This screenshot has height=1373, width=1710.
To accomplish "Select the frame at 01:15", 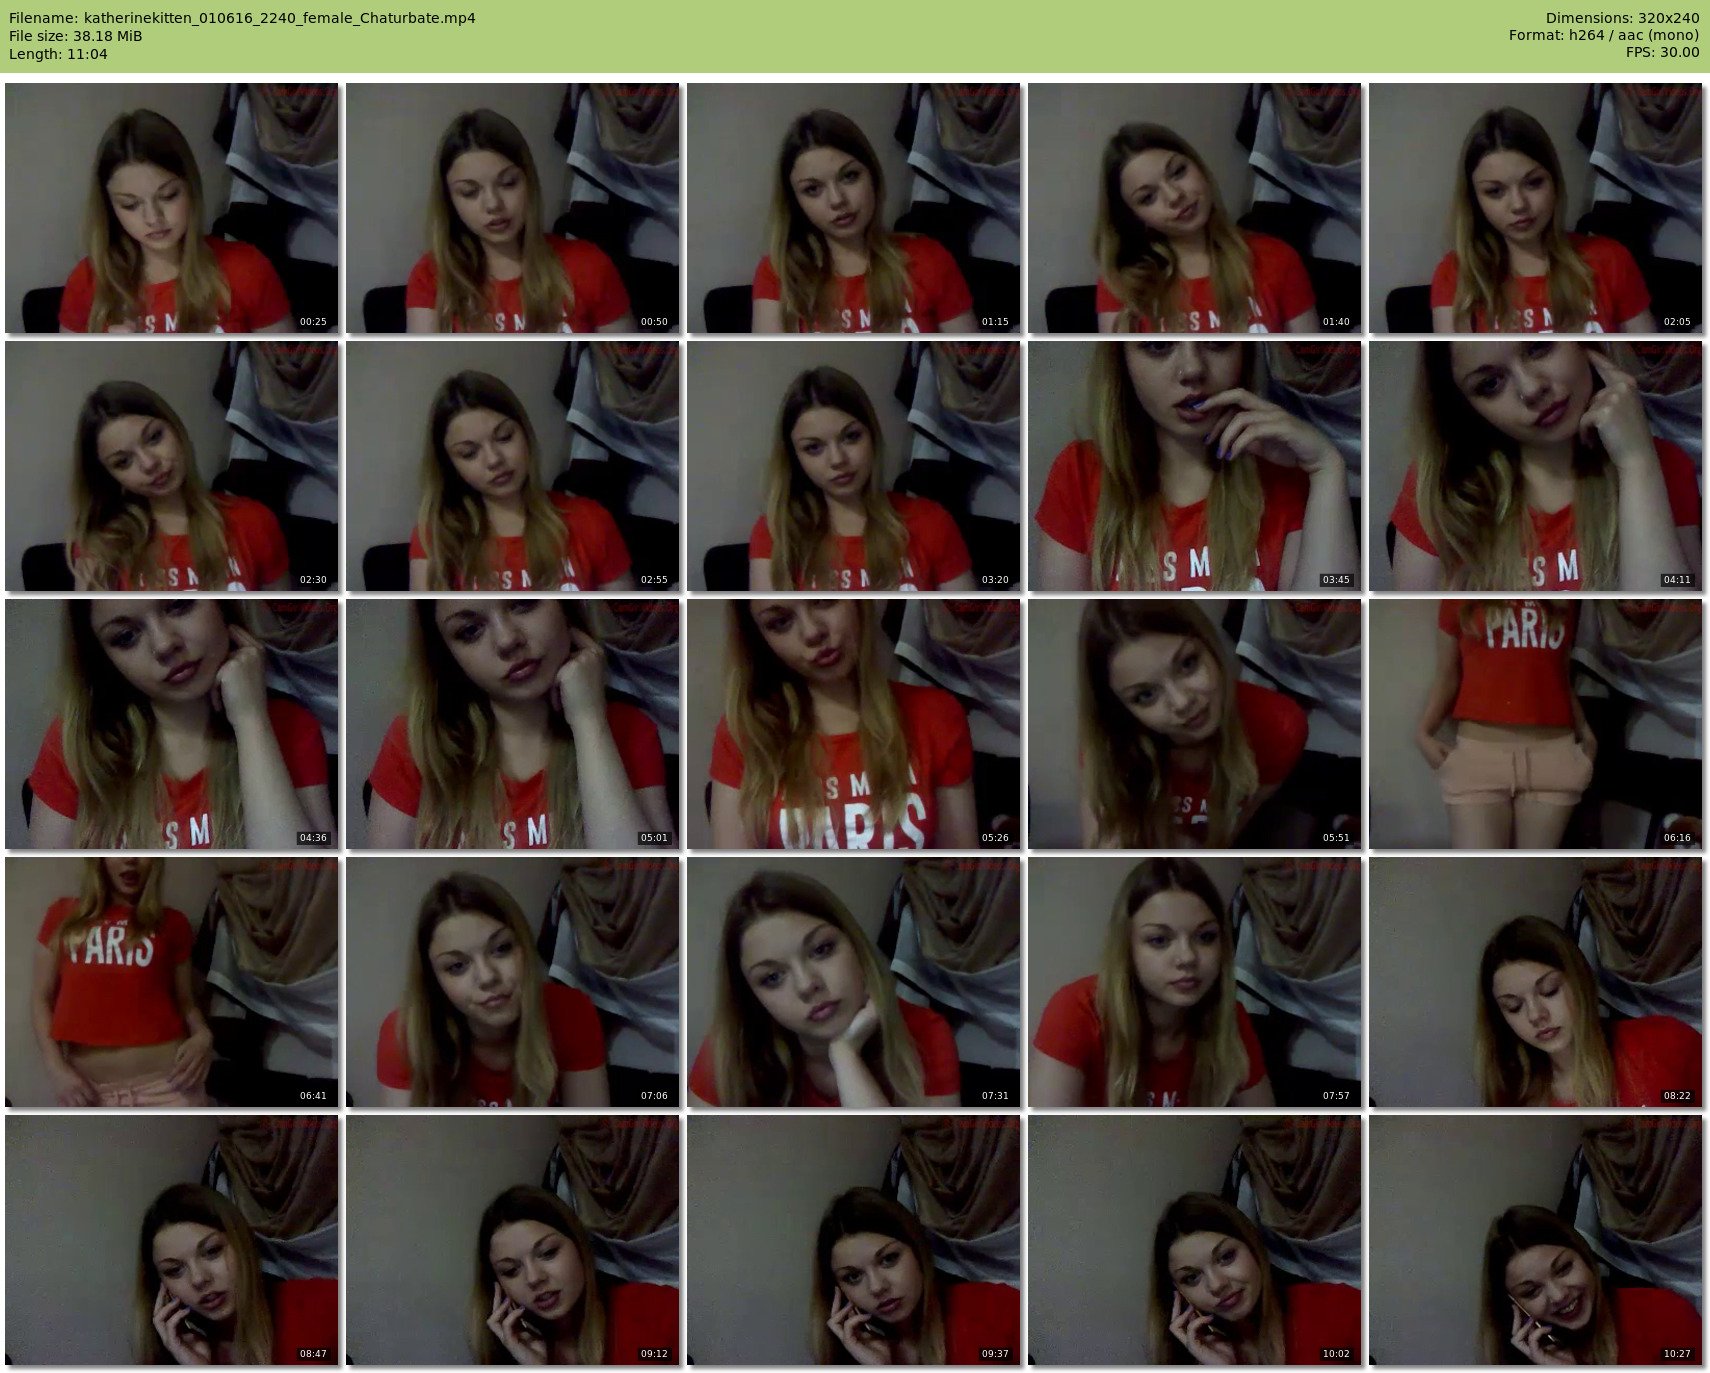I will pos(854,208).
